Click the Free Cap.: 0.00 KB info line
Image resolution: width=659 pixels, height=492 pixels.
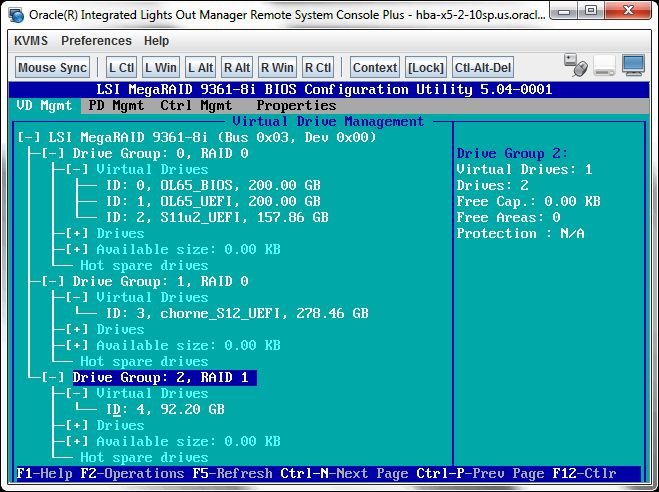coord(528,201)
